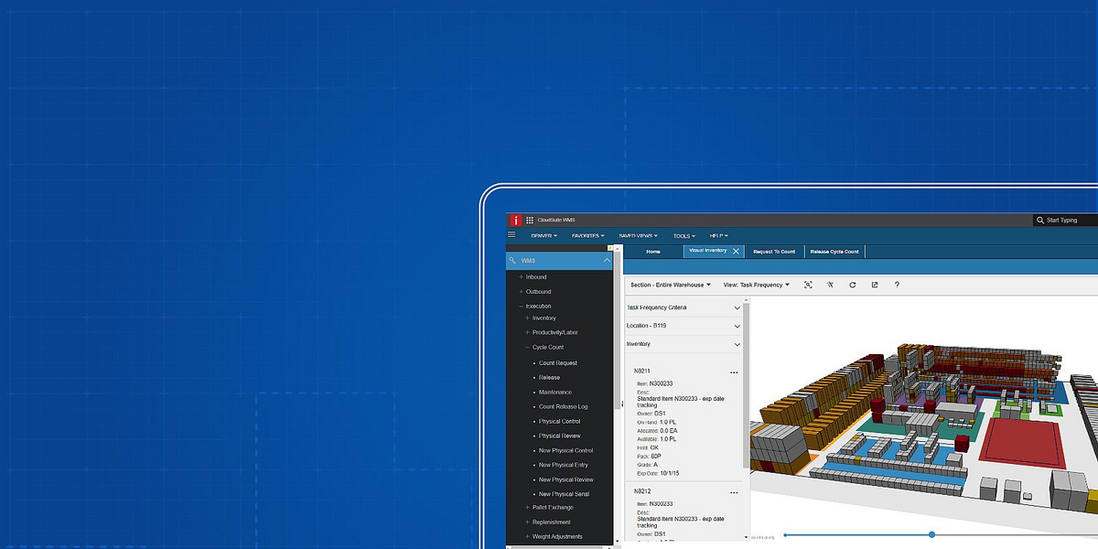Expand Inventory under Execution
The width and height of the screenshot is (1098, 549).
coord(527,319)
